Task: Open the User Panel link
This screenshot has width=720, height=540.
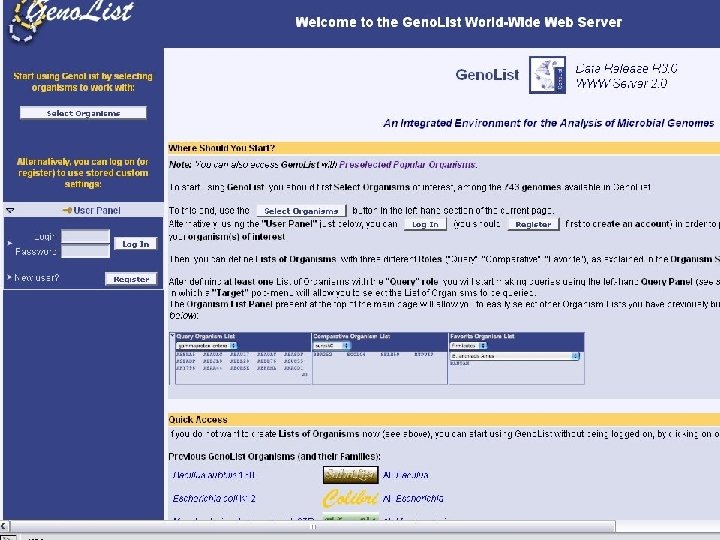Action: 96,210
